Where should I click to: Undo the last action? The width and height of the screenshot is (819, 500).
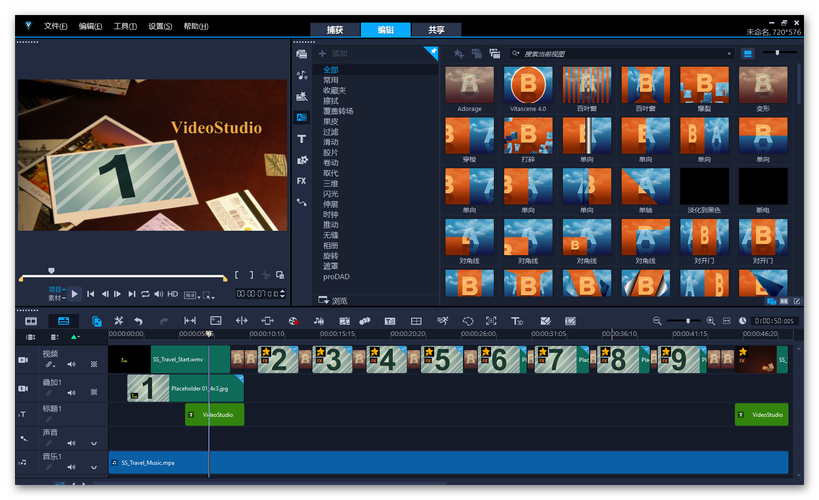[x=138, y=321]
